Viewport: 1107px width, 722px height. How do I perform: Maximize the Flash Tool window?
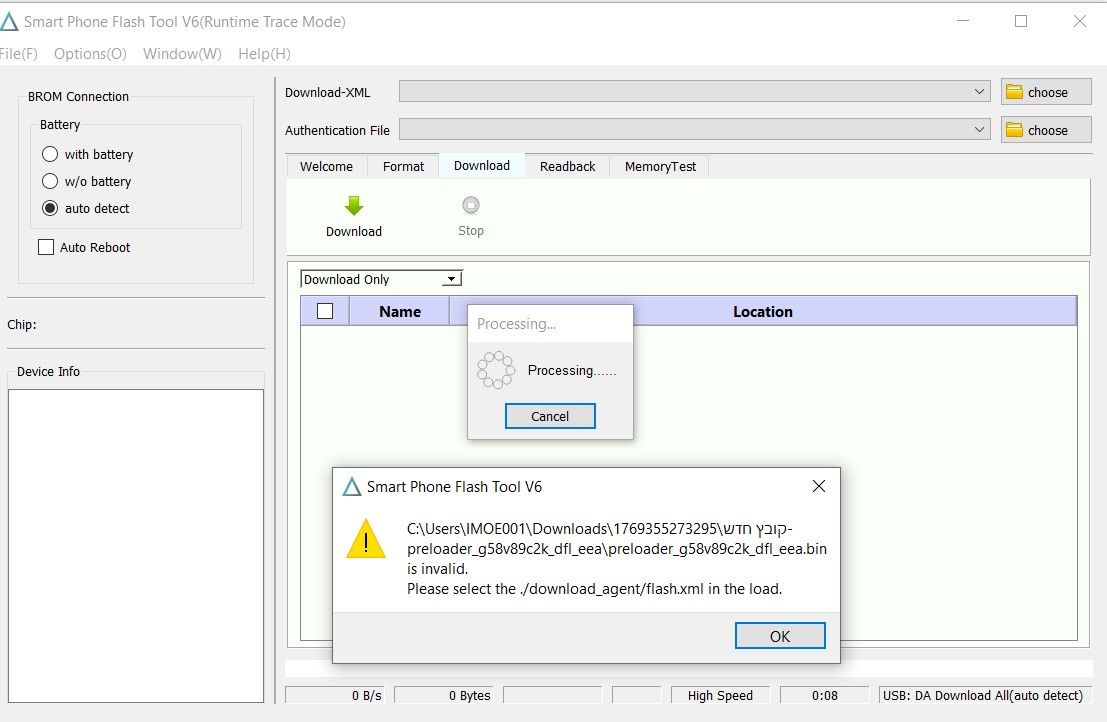click(1021, 21)
